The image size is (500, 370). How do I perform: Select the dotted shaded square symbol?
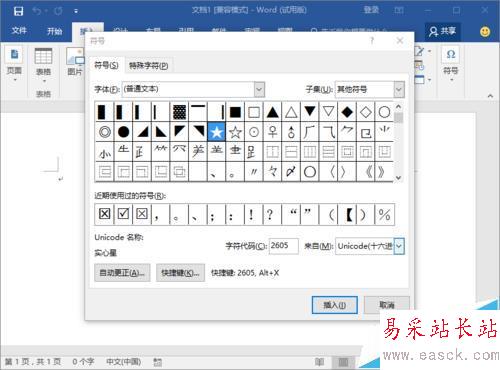(x=179, y=112)
